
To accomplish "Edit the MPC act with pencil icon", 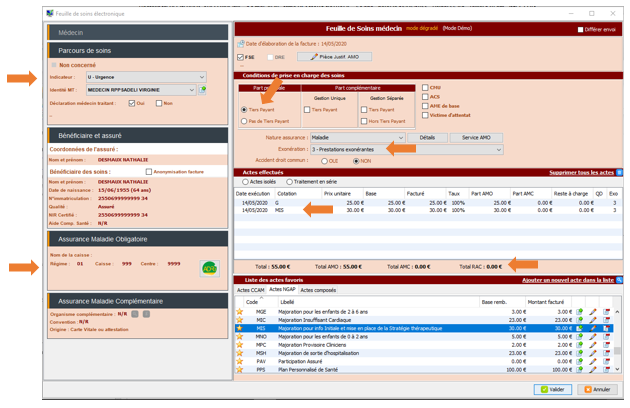I will click(x=593, y=345).
